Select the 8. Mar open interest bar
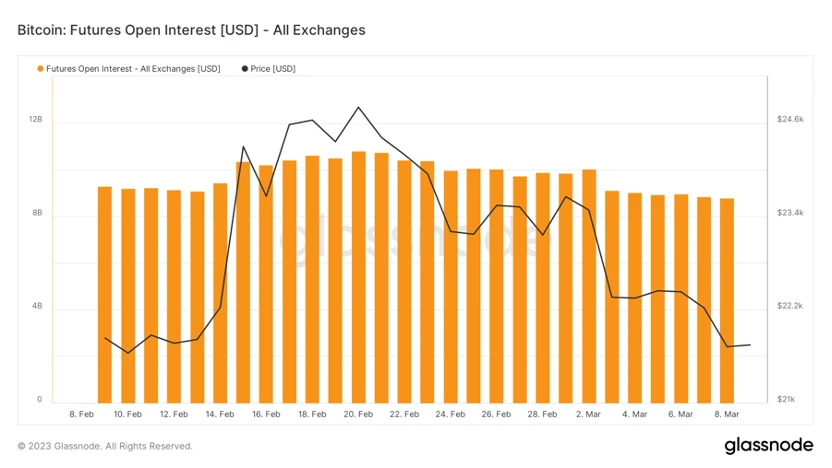Image resolution: width=832 pixels, height=468 pixels. (727, 301)
